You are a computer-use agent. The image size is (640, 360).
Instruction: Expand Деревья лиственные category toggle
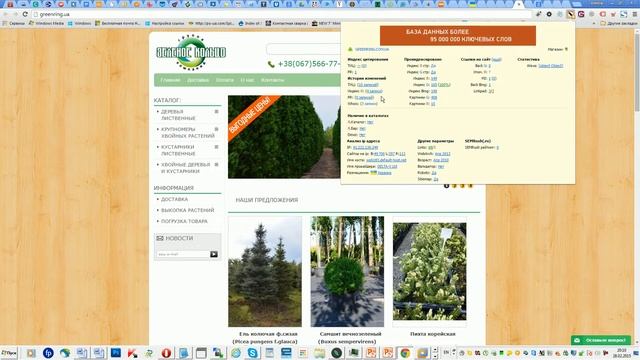[x=217, y=111]
